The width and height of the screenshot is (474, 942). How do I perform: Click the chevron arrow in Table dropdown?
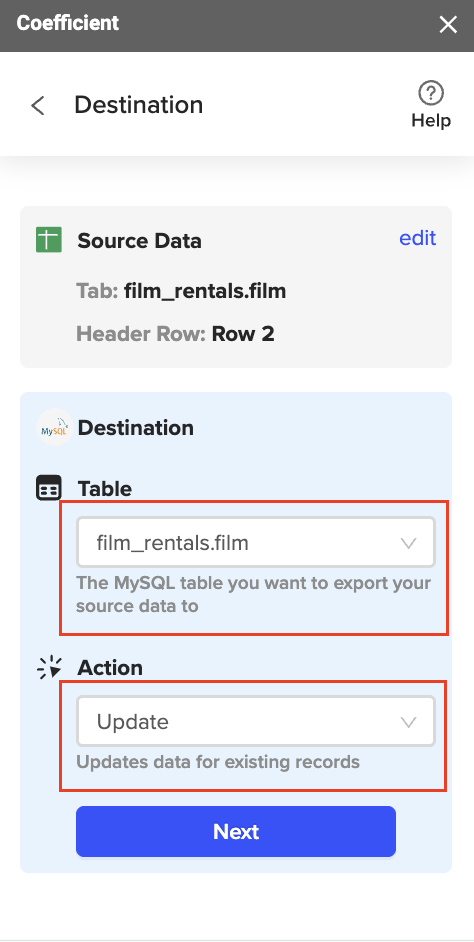coord(409,543)
